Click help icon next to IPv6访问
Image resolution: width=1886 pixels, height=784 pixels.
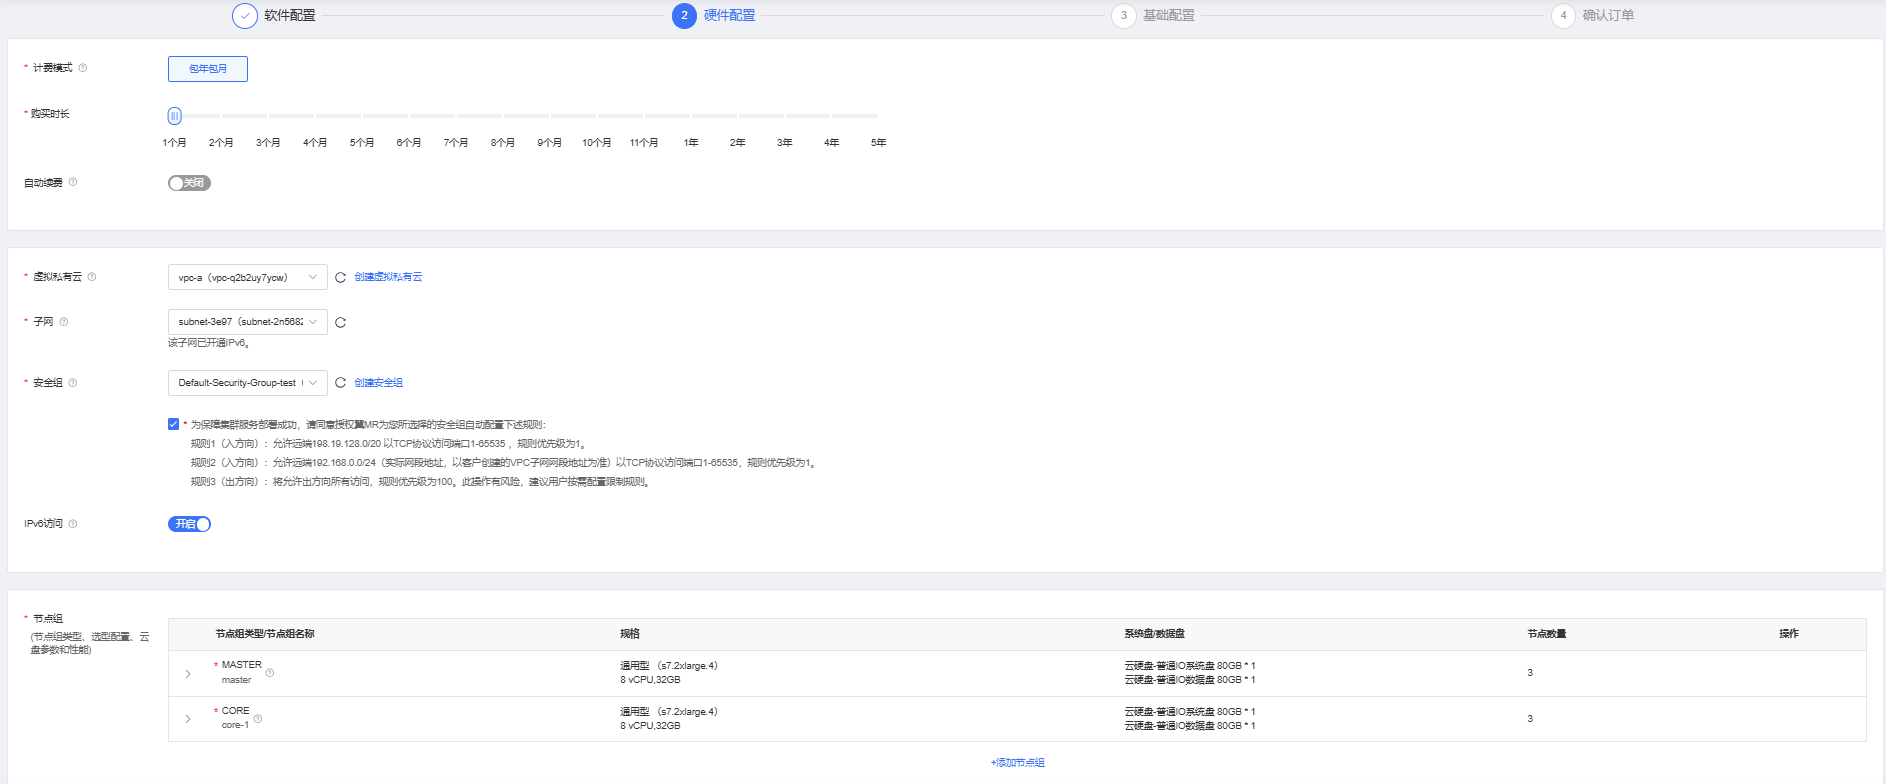(x=73, y=524)
